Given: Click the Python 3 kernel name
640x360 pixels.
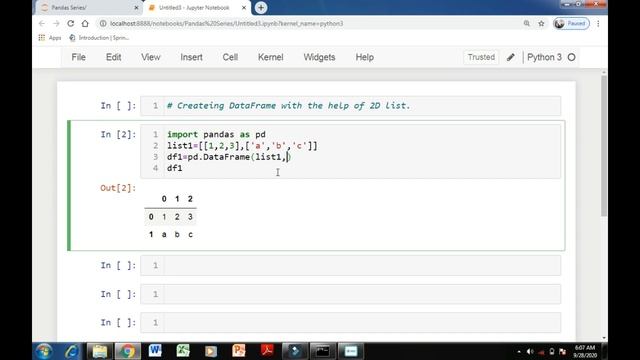Looking at the screenshot, I should pyautogui.click(x=544, y=57).
